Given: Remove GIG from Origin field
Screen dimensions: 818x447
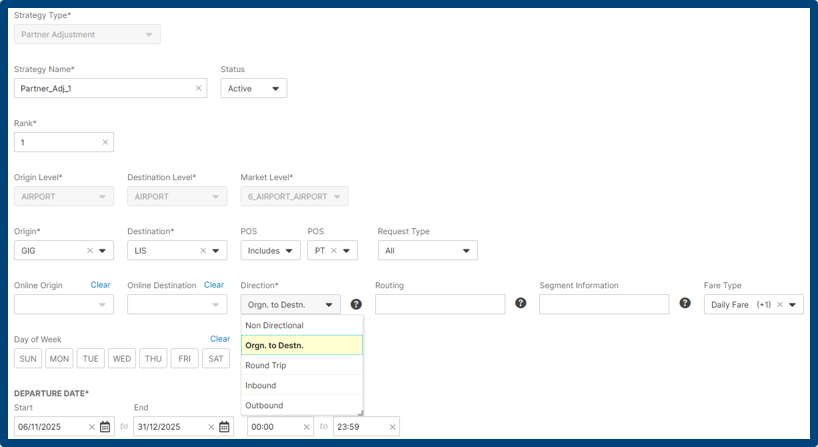Looking at the screenshot, I should pyautogui.click(x=90, y=250).
